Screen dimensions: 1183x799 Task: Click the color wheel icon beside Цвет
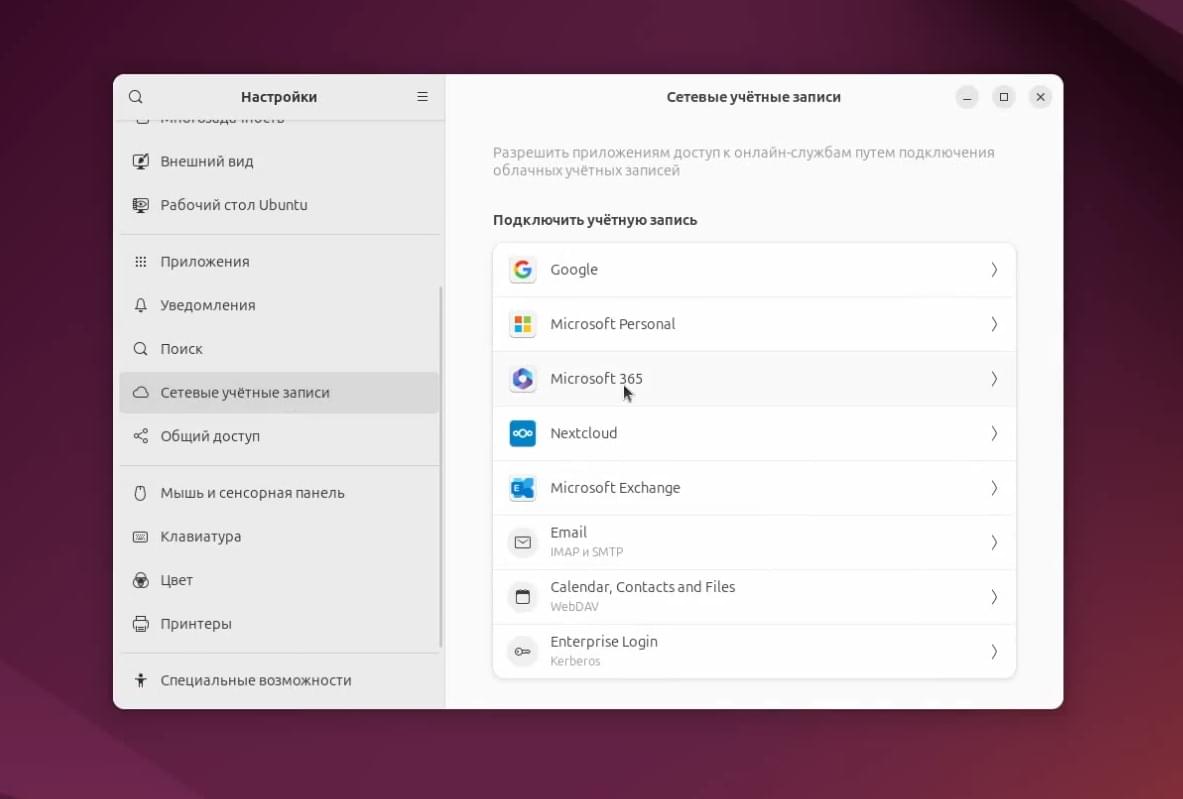pyautogui.click(x=140, y=580)
